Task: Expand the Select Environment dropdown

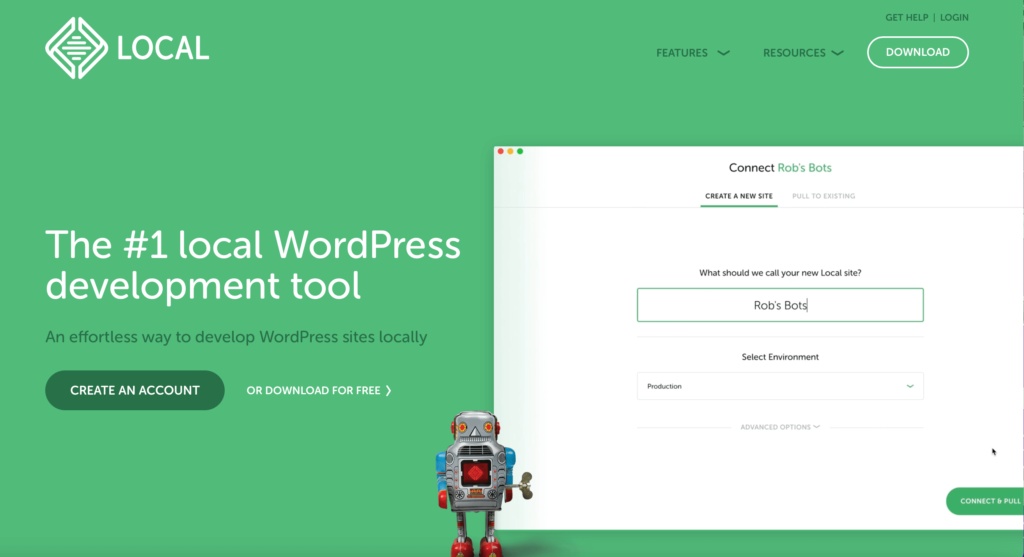Action: [x=779, y=386]
